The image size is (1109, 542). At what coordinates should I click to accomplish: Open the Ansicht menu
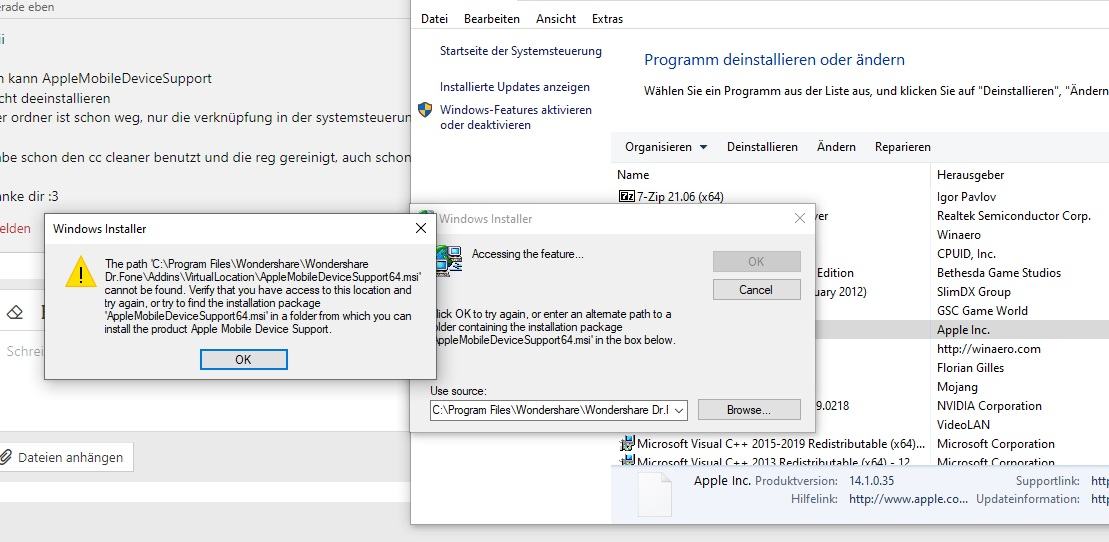pyautogui.click(x=556, y=19)
